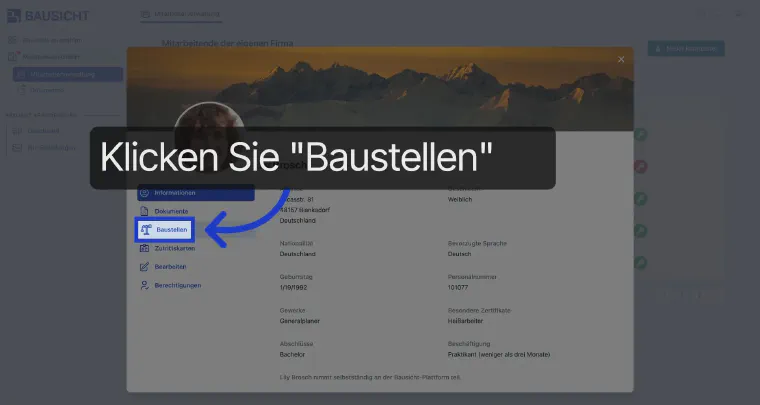Click the personnel number 101077
Viewport: 760px width, 405px height.
(x=458, y=288)
